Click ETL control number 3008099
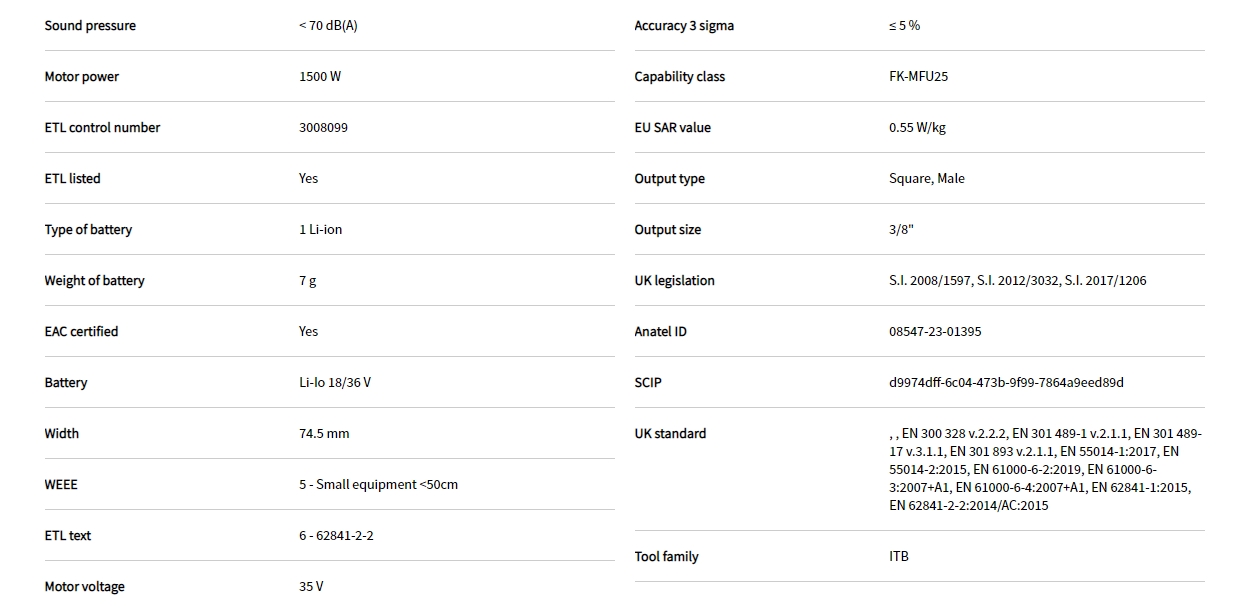This screenshot has width=1256, height=610. coord(323,128)
